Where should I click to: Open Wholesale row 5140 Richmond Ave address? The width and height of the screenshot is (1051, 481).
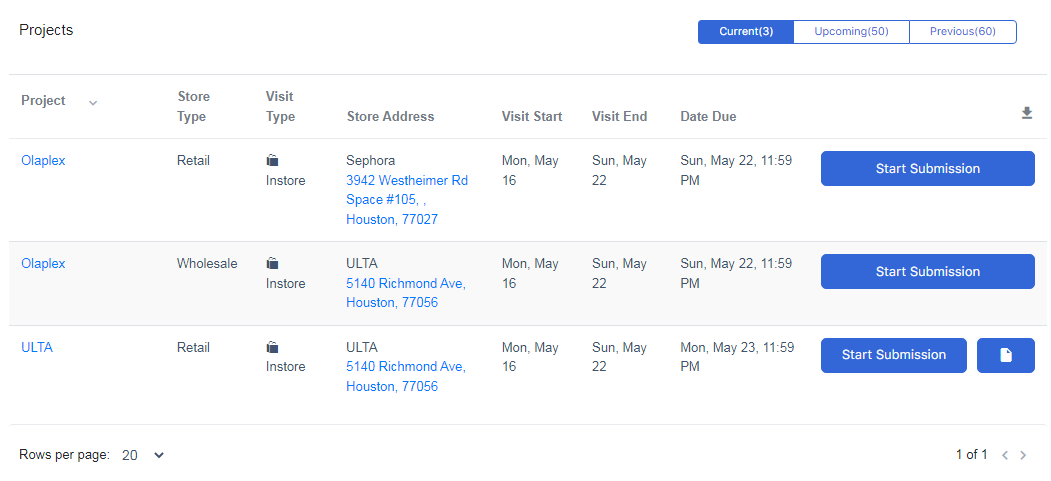tap(405, 283)
